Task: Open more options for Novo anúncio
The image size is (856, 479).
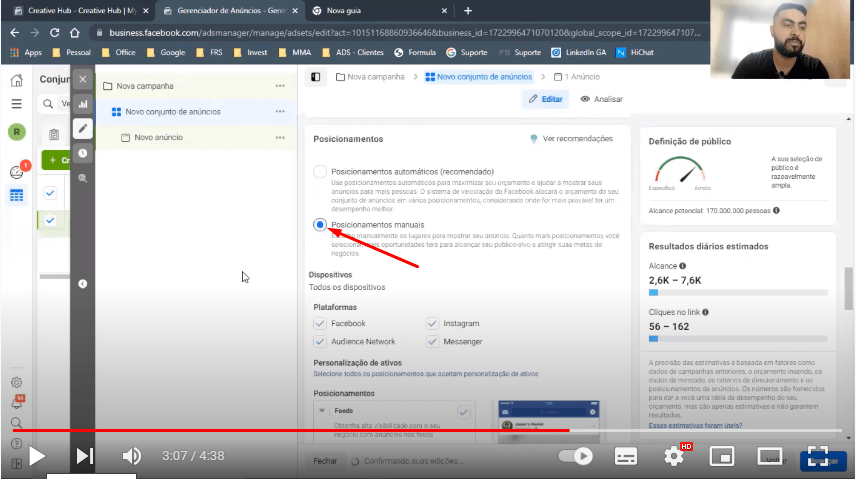Action: coord(280,137)
